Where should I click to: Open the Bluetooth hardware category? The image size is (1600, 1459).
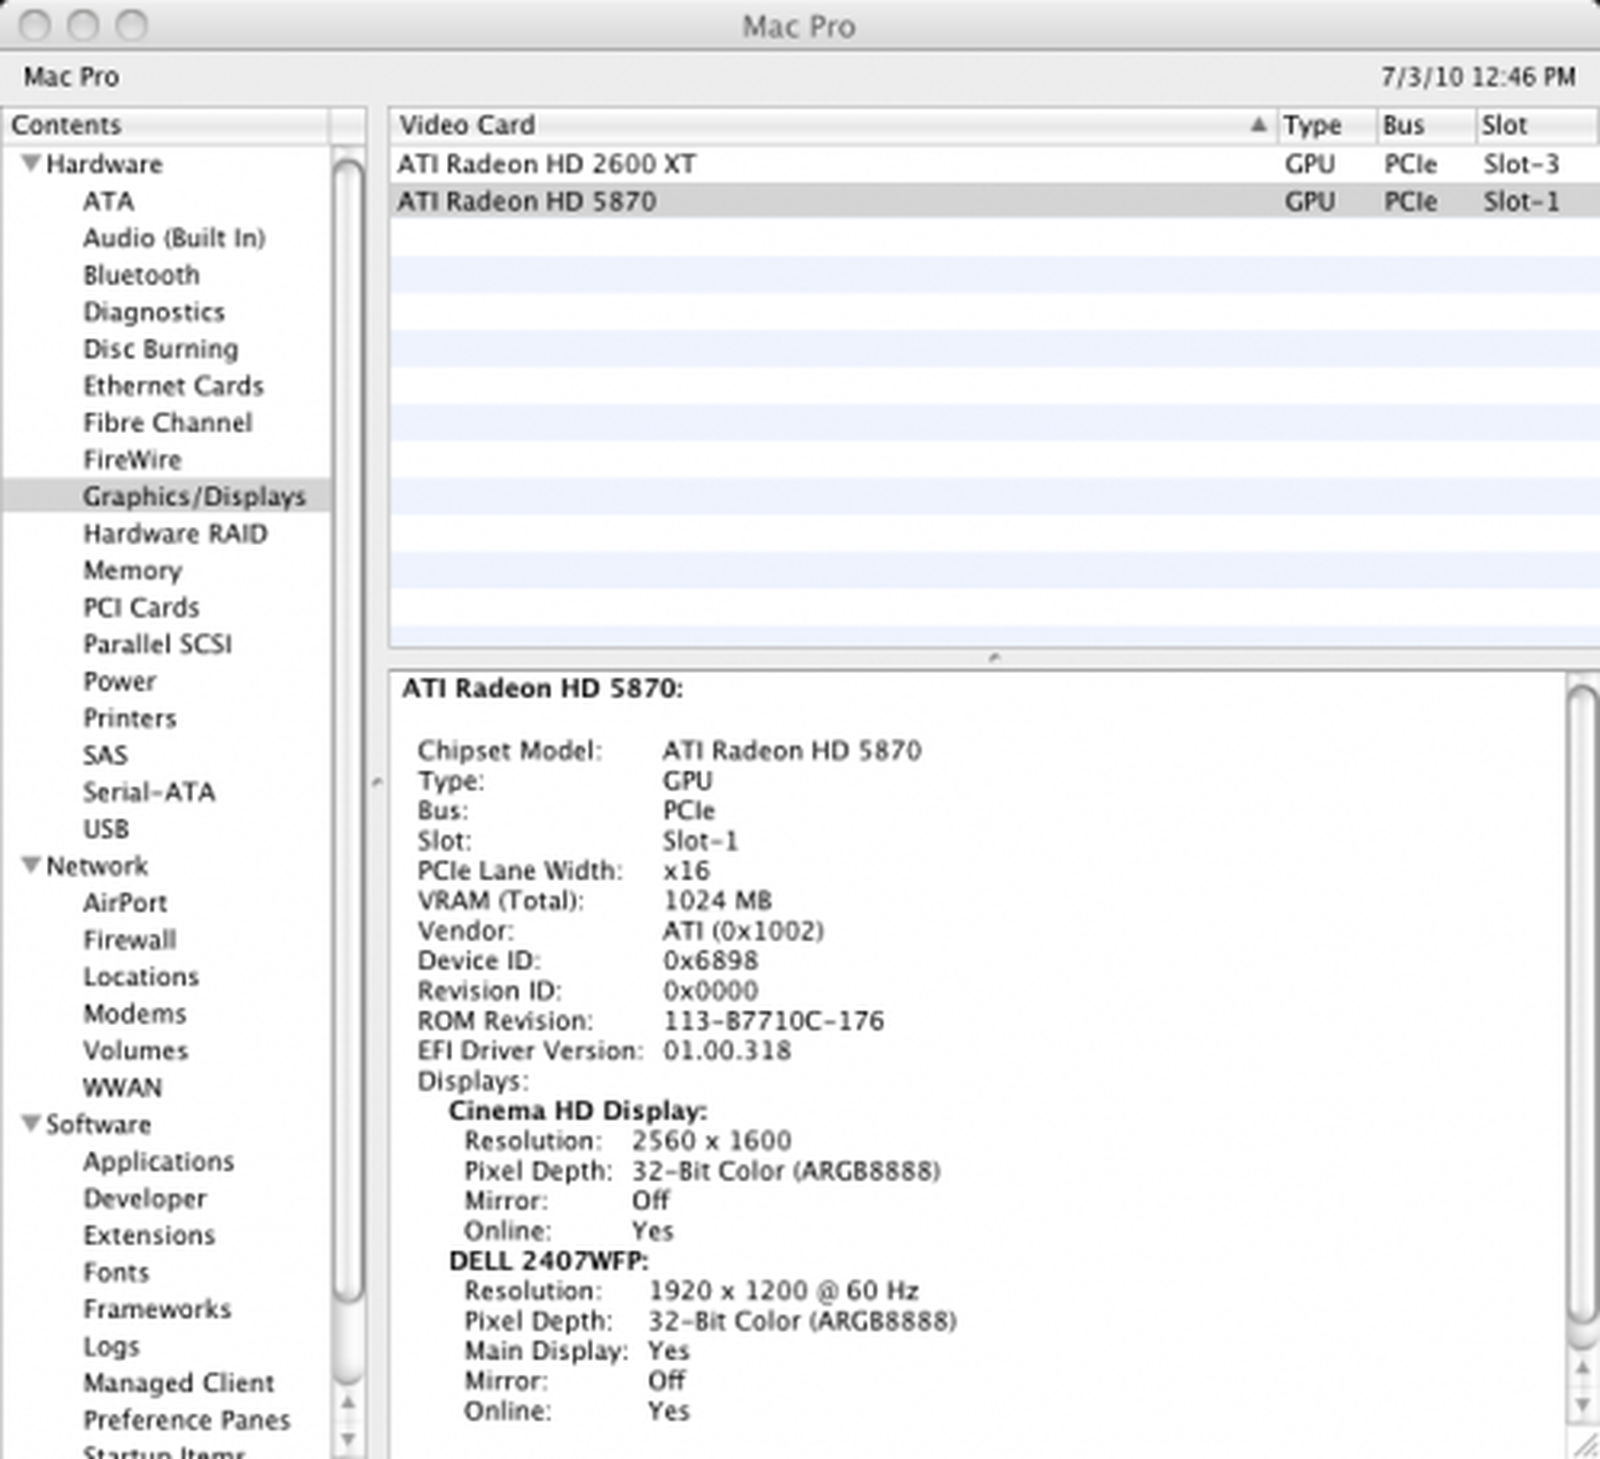pyautogui.click(x=141, y=275)
